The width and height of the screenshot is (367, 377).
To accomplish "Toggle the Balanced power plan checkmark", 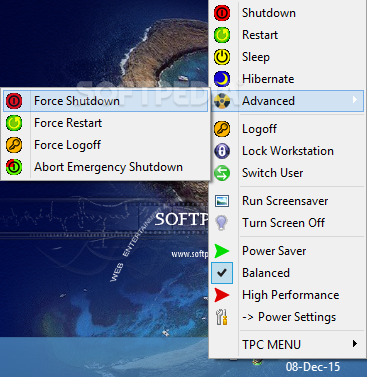I will click(222, 273).
